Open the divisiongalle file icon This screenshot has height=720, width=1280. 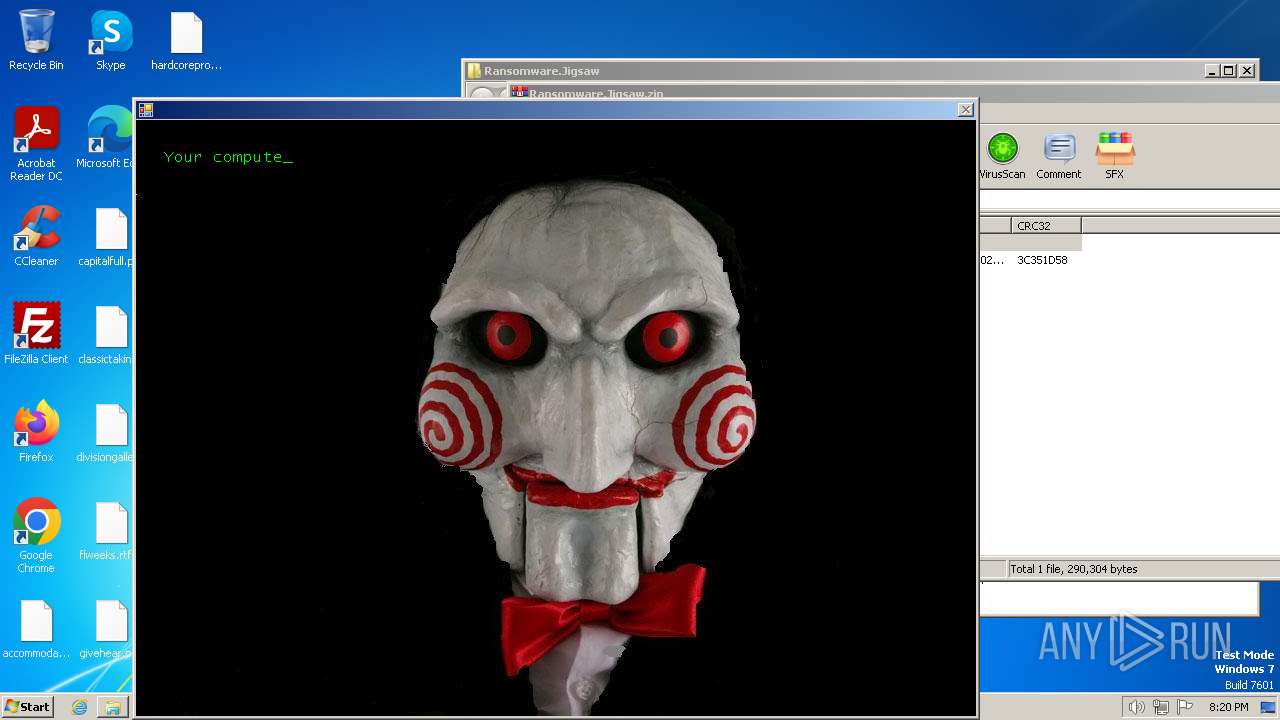(108, 431)
